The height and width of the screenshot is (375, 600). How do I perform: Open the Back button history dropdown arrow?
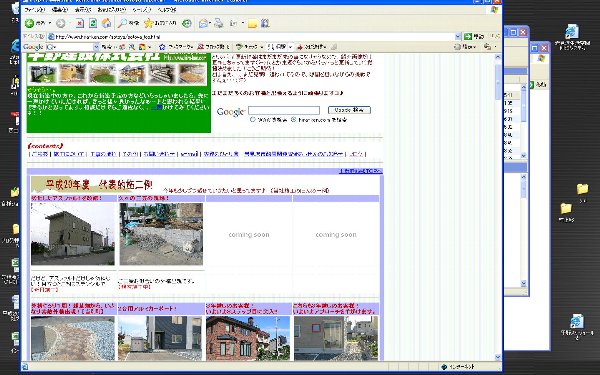click(50, 24)
